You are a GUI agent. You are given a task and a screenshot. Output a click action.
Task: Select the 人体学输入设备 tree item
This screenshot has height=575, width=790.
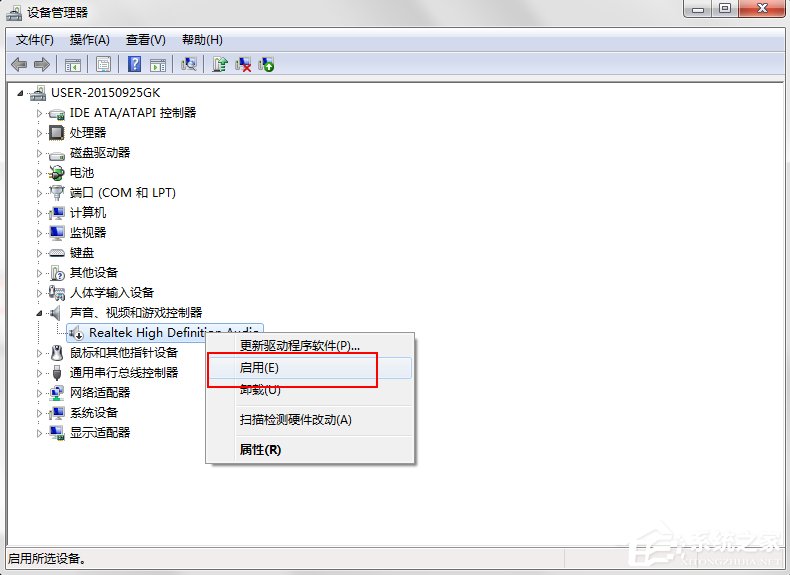(112, 293)
